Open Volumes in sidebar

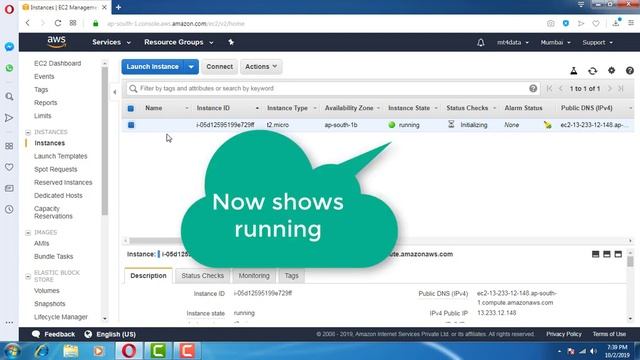47,291
